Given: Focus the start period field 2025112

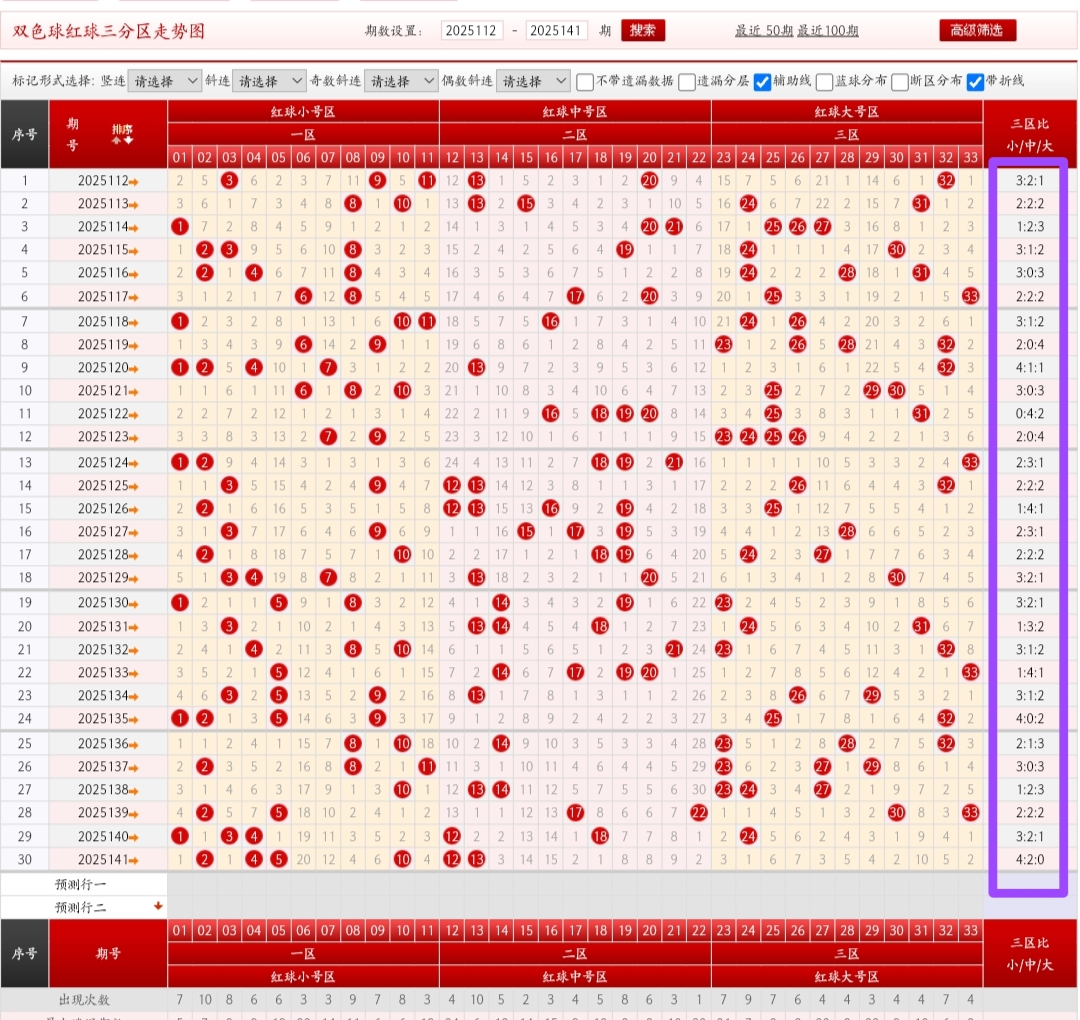Looking at the screenshot, I should (x=472, y=30).
